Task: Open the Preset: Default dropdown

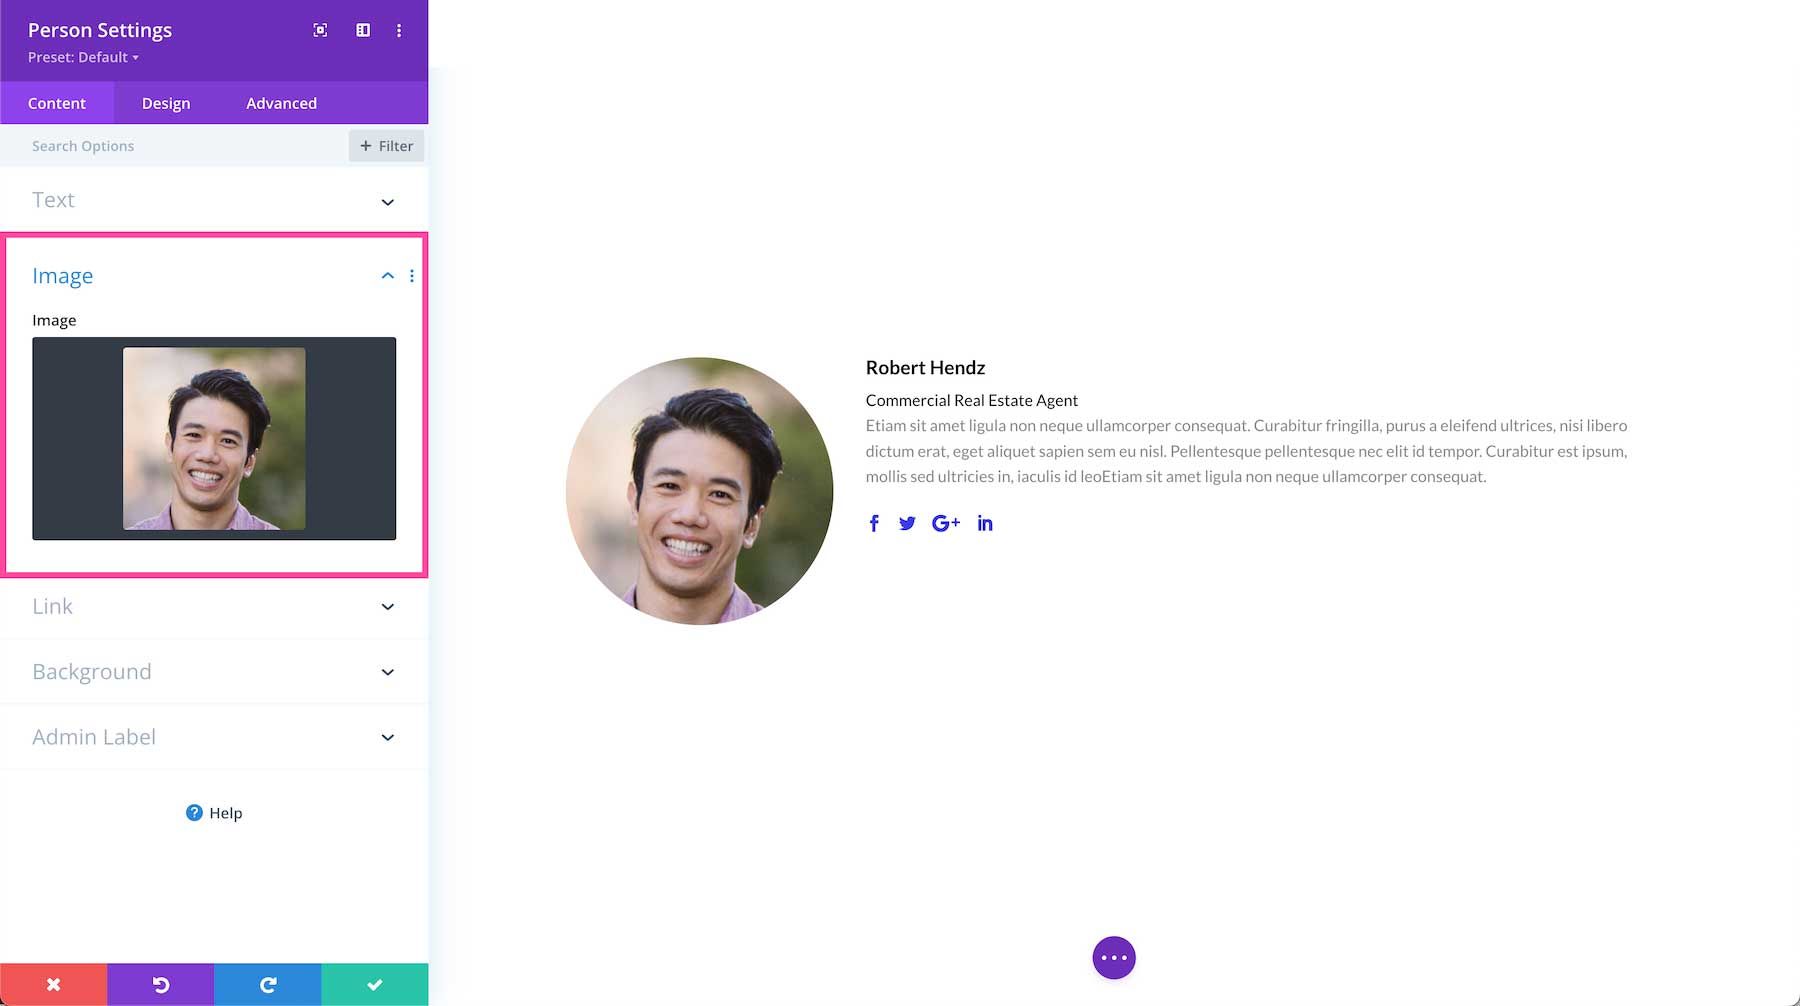Action: pos(83,57)
